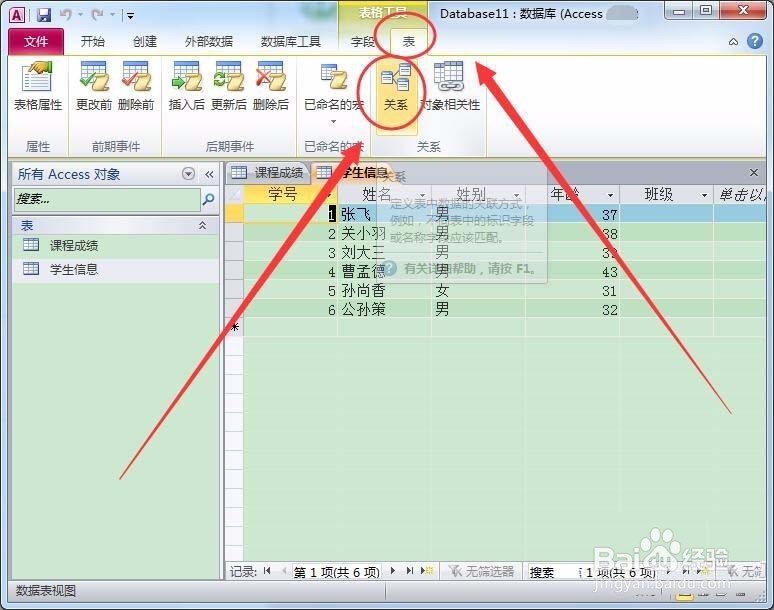Click the 插入后 event icon
This screenshot has width=774, height=610.
186,86
